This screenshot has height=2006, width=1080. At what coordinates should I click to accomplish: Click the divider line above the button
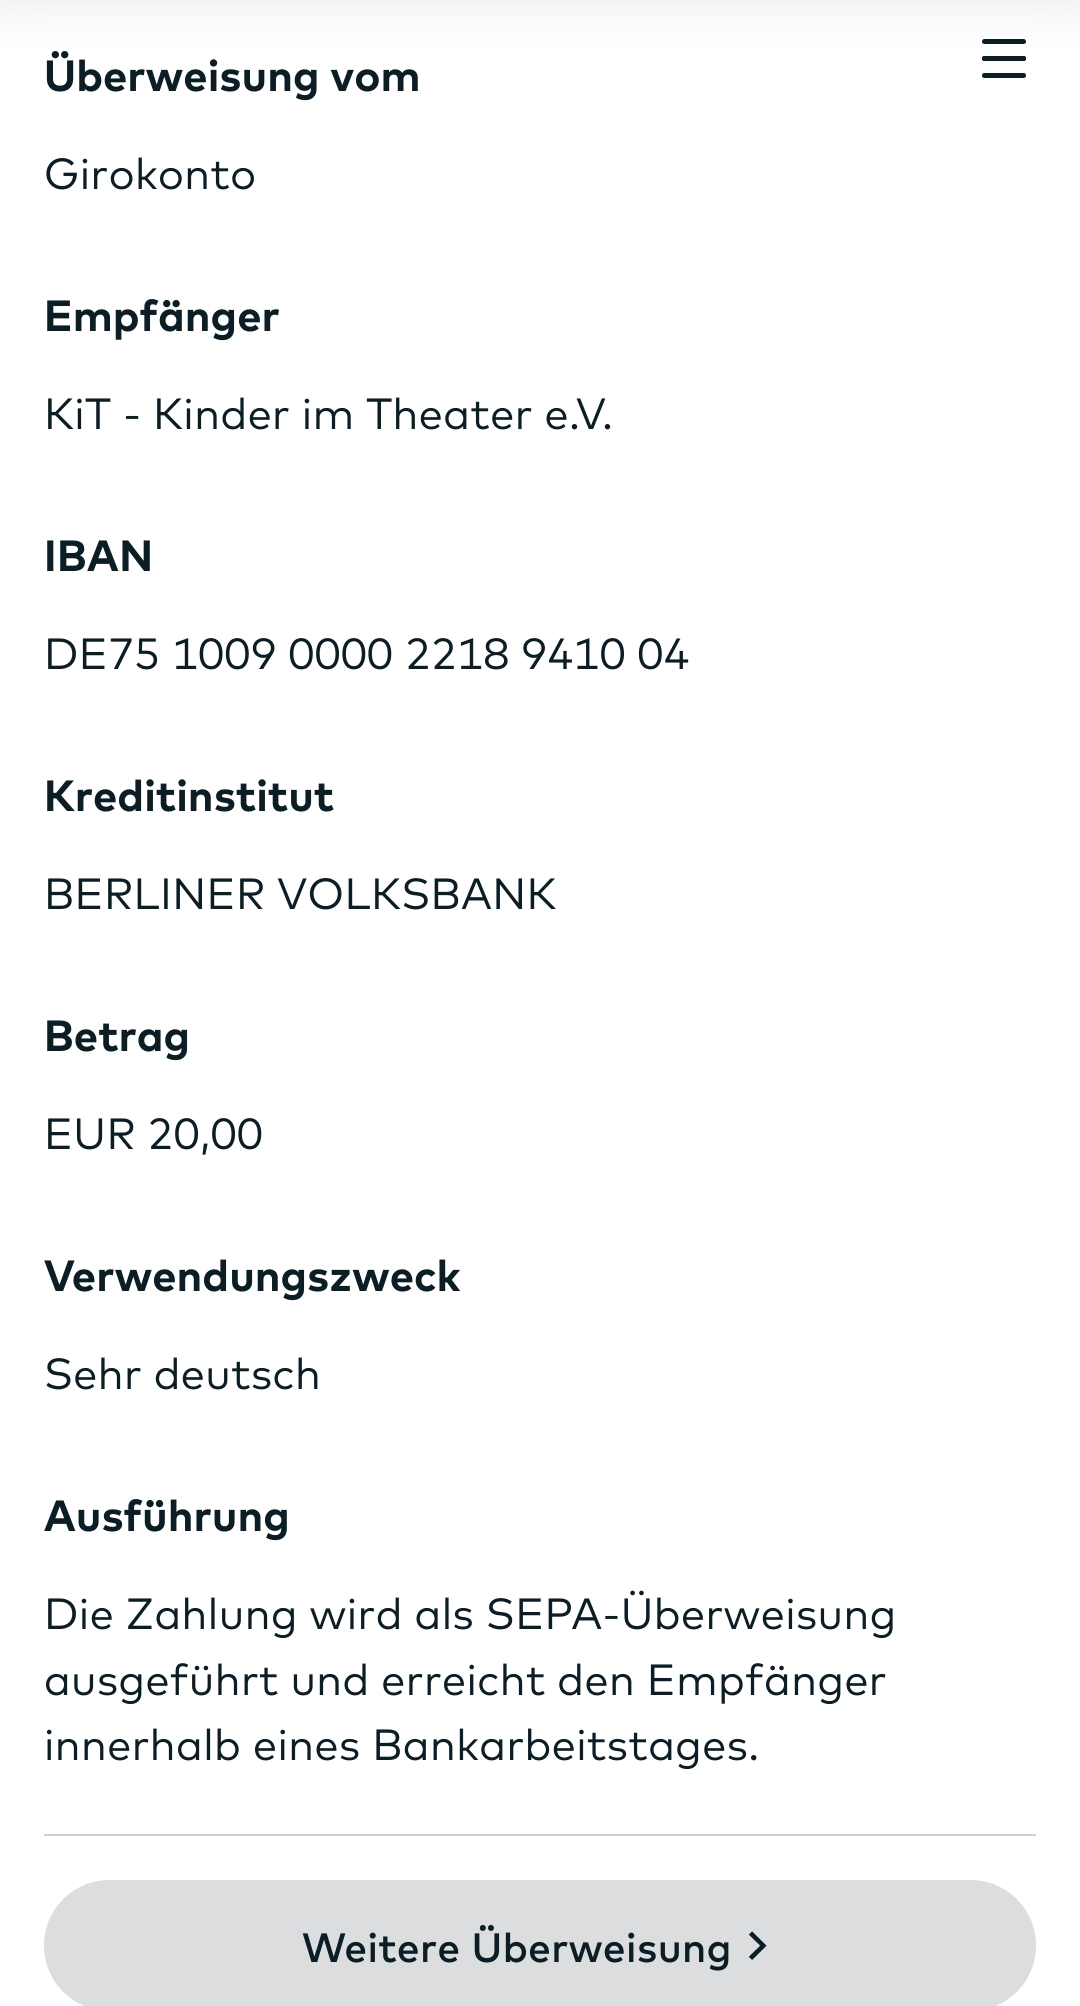pos(540,1835)
